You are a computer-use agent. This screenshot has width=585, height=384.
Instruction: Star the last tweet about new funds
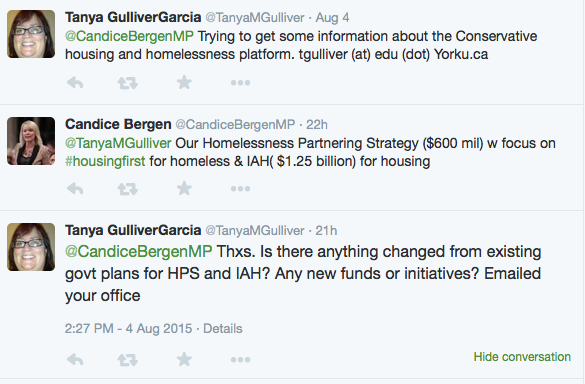(184, 359)
